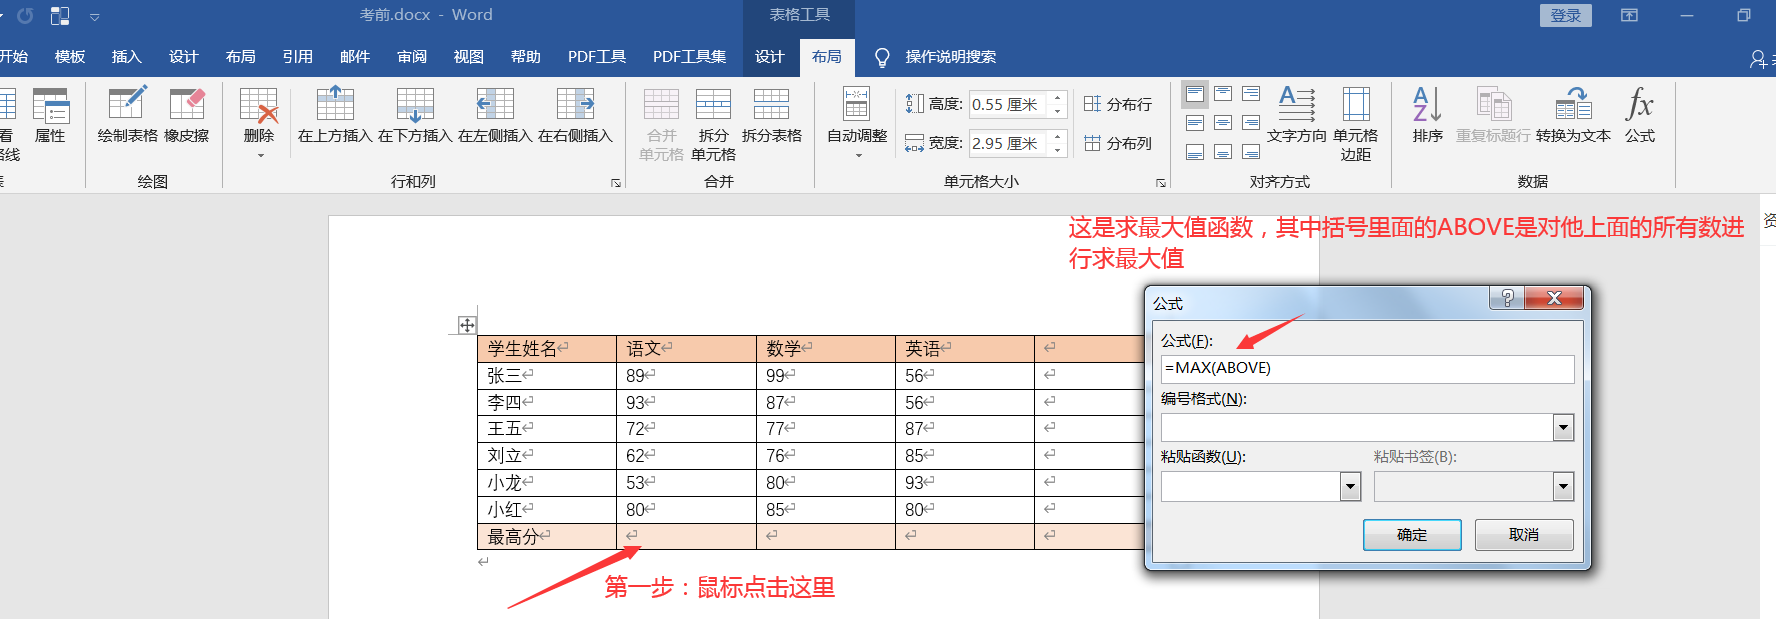This screenshot has width=1776, height=619.
Task: Open table Properties (属性)
Action: click(x=50, y=116)
